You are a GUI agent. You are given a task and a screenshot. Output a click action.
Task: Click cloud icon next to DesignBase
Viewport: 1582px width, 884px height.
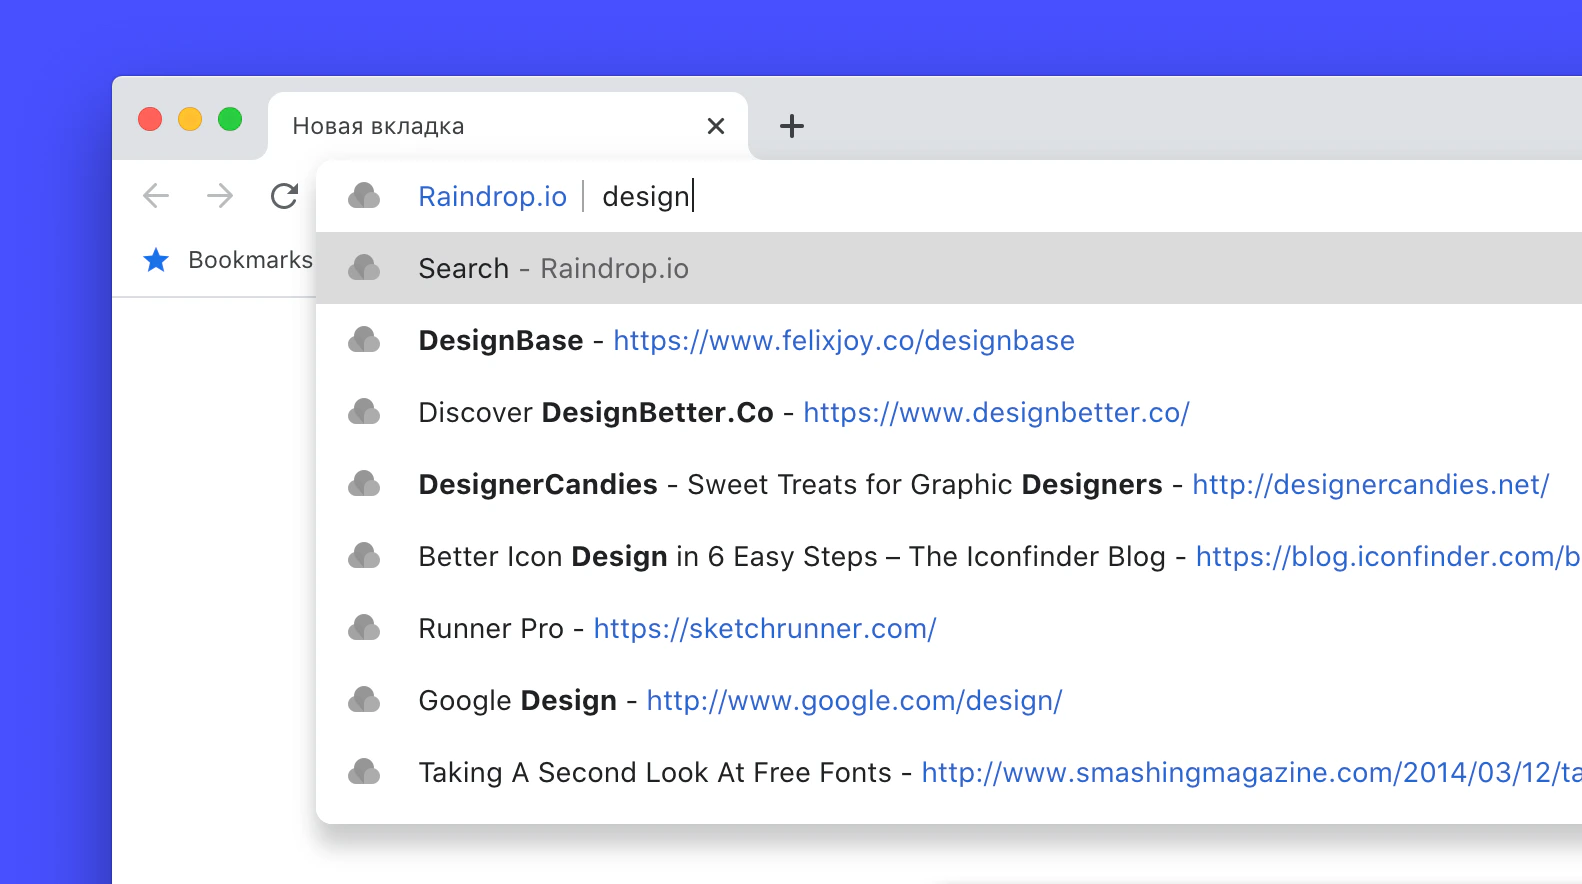point(364,340)
